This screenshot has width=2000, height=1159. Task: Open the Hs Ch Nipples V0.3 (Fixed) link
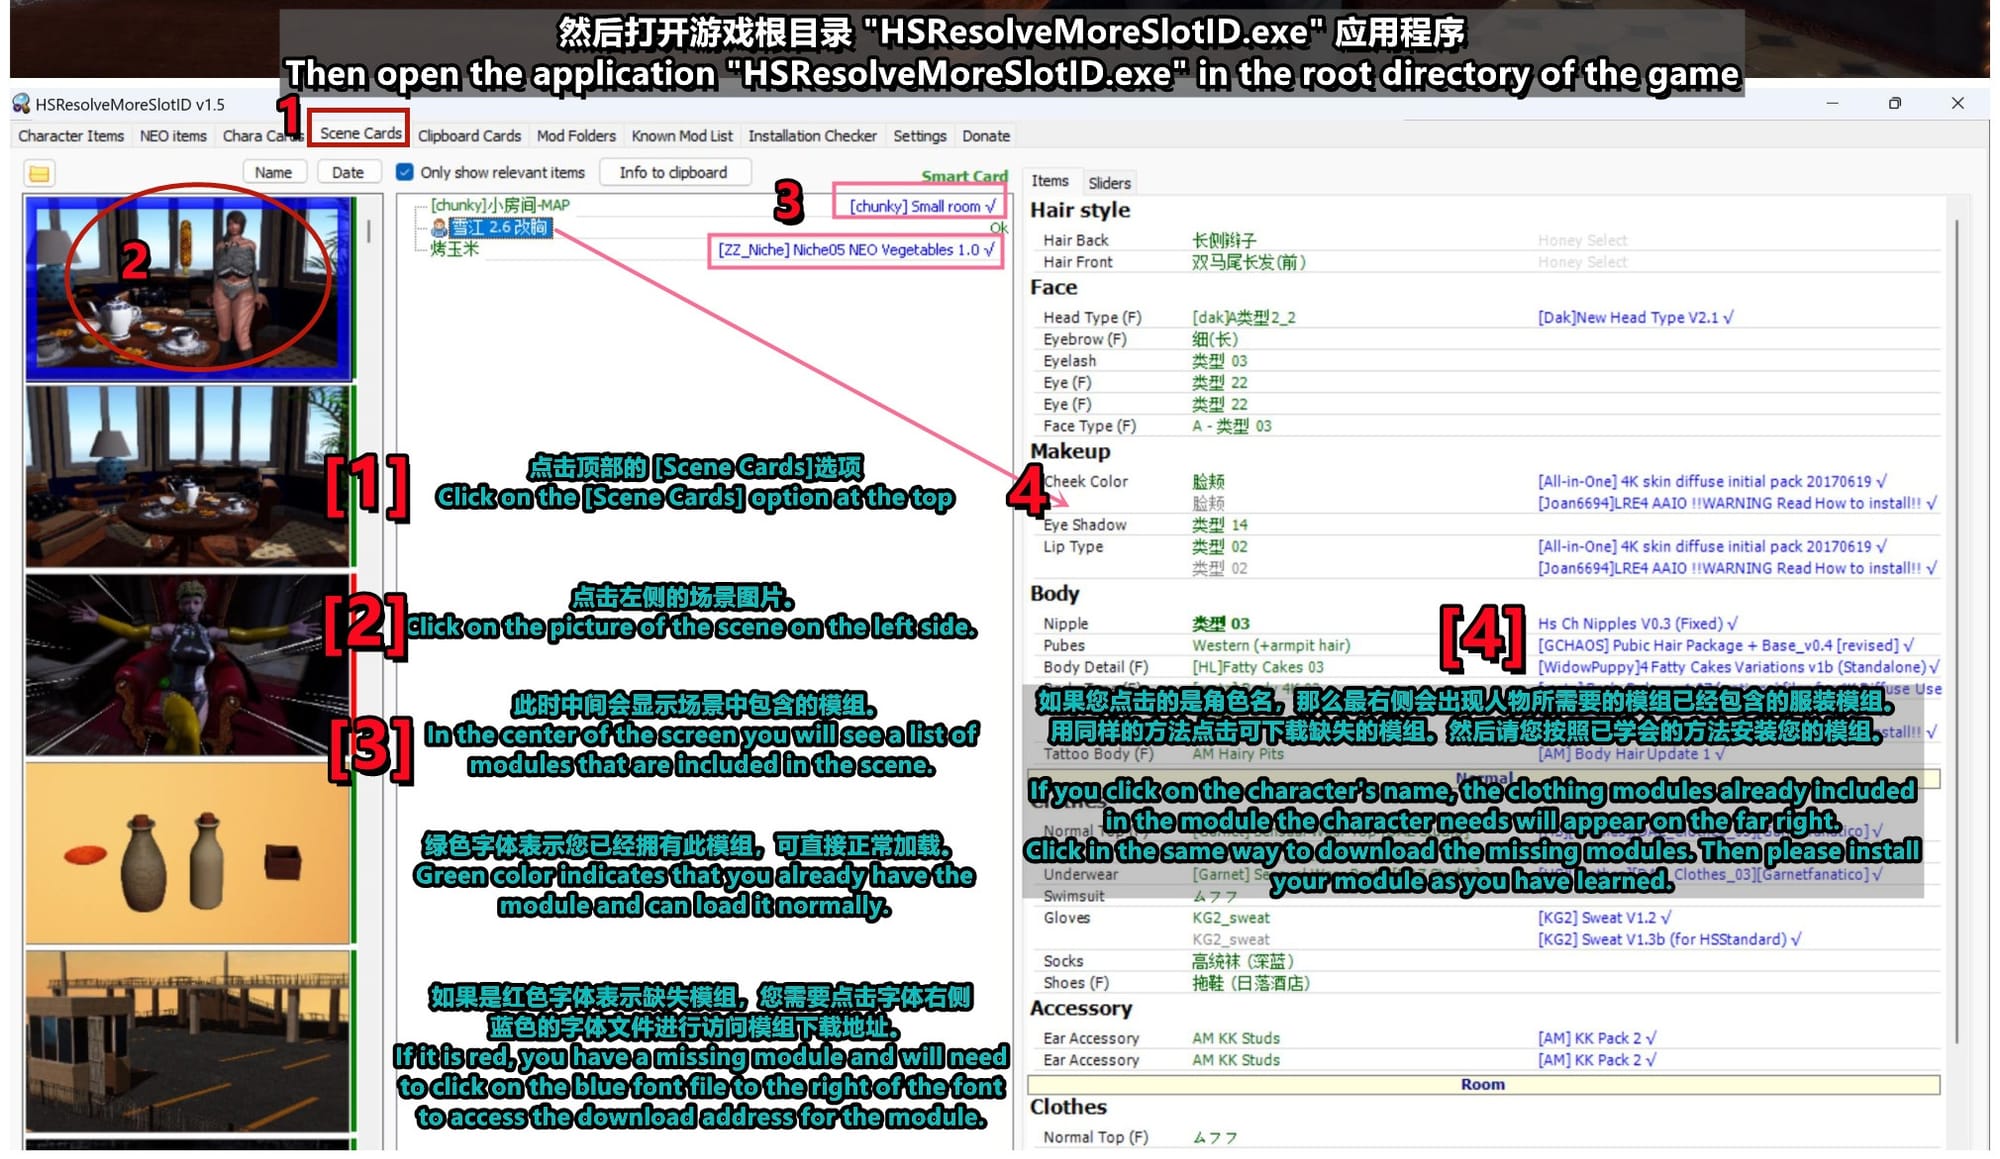(x=1637, y=624)
